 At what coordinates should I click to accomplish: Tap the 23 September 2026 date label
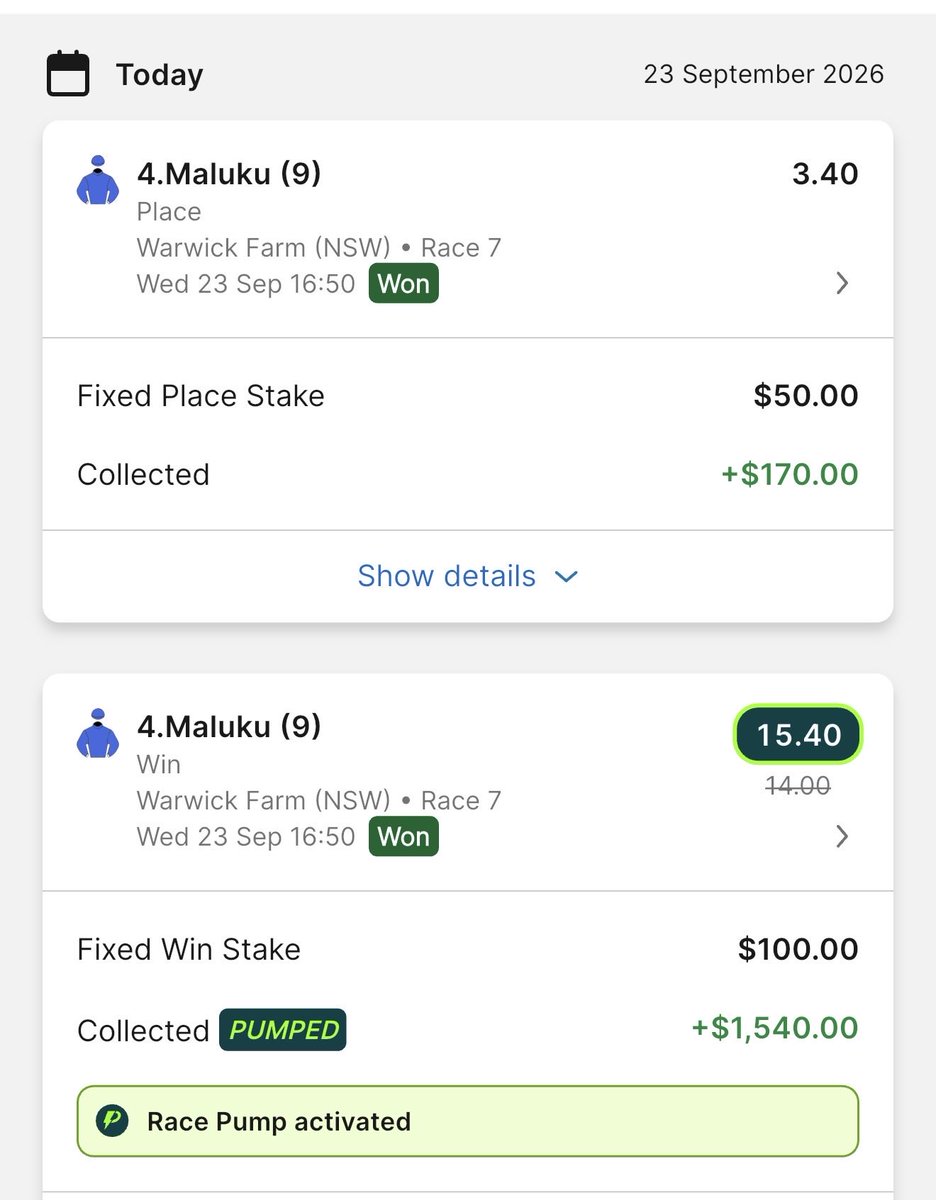[764, 75]
